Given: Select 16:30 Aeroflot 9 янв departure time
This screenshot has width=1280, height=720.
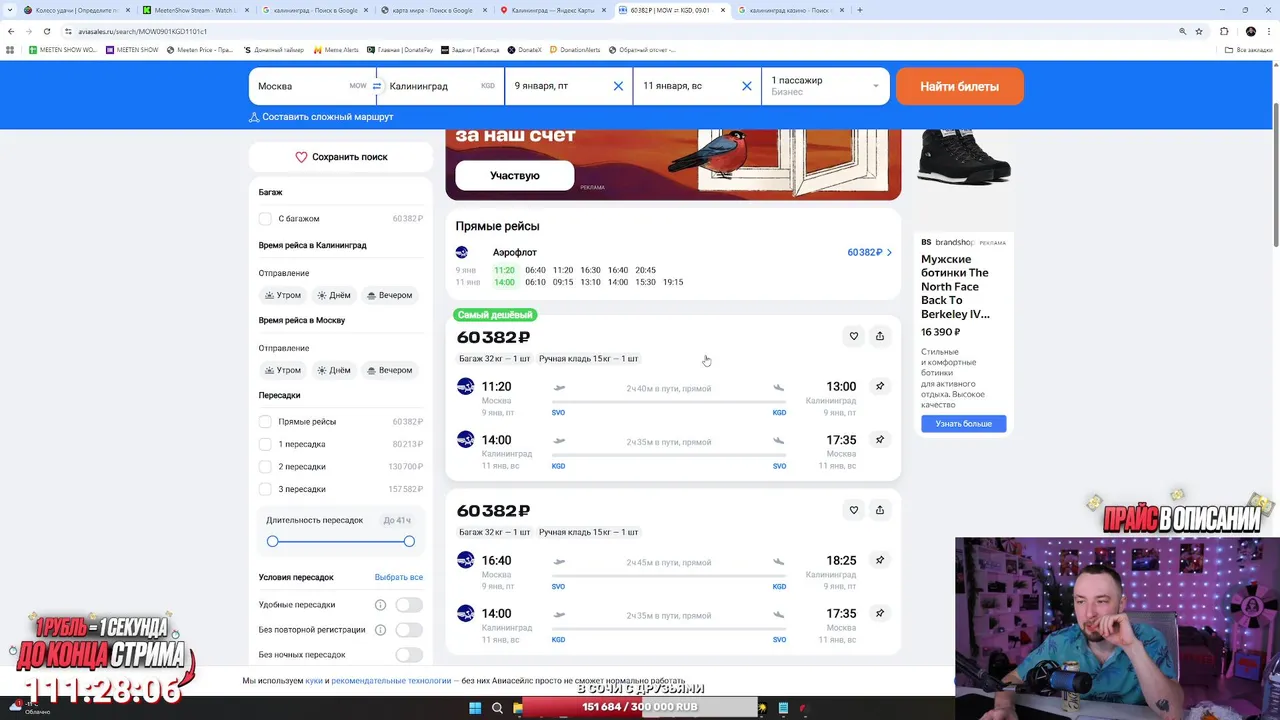Looking at the screenshot, I should [590, 270].
